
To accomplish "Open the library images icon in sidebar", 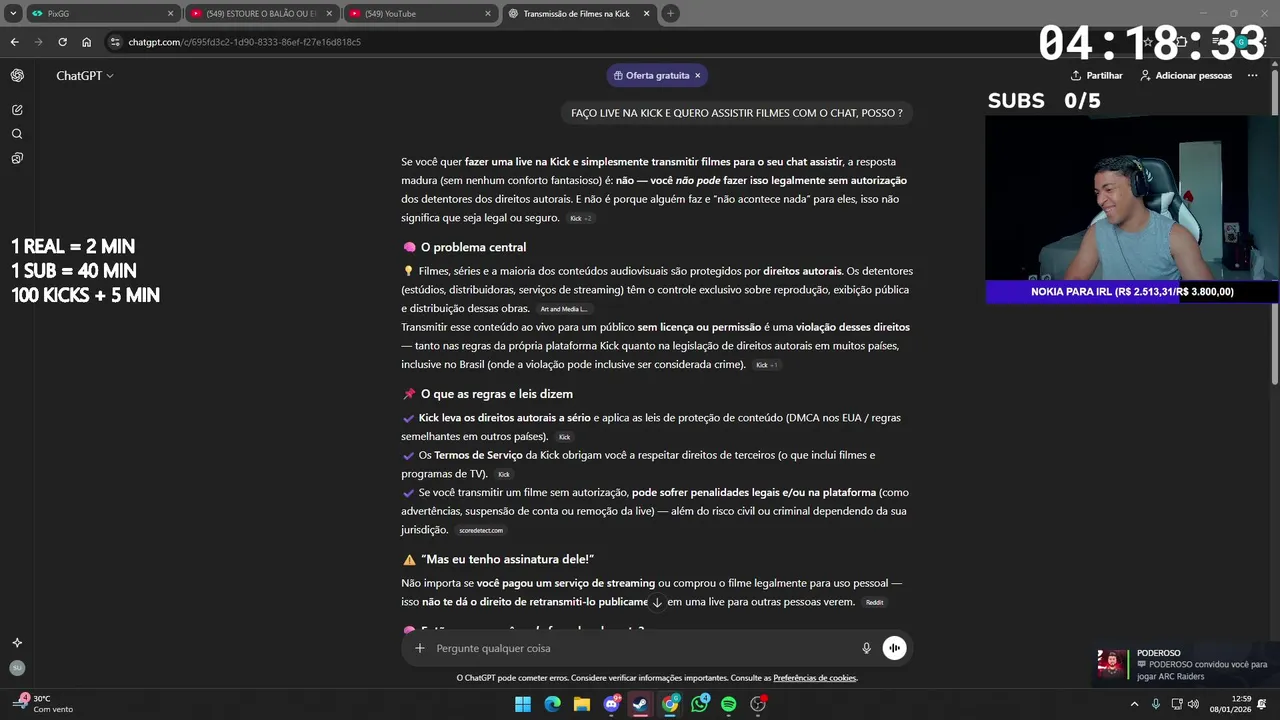I will [17, 158].
